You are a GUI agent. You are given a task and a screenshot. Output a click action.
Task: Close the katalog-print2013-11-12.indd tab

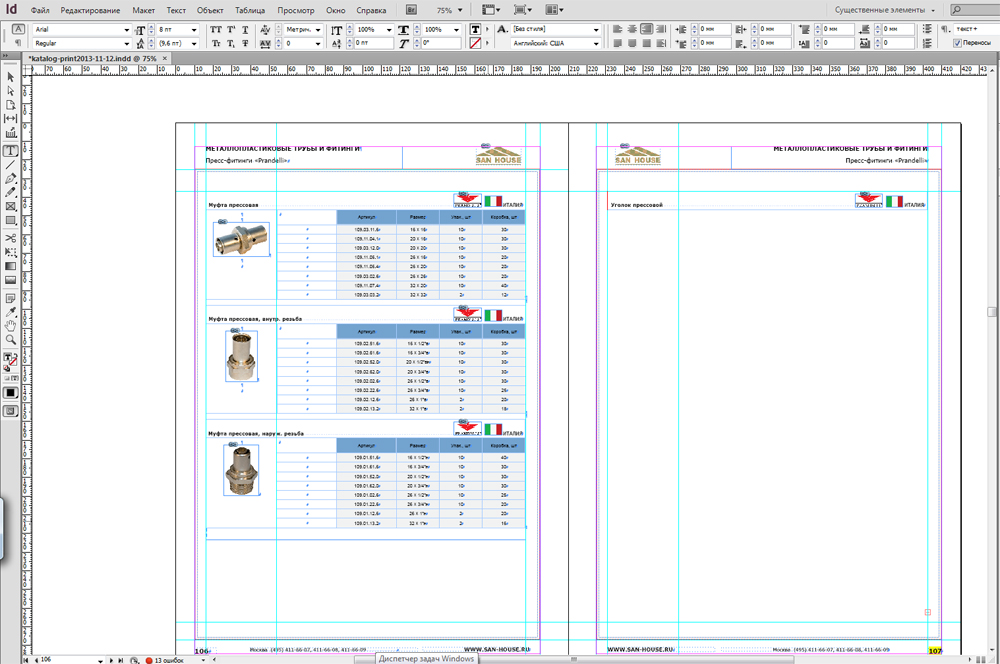click(165, 58)
